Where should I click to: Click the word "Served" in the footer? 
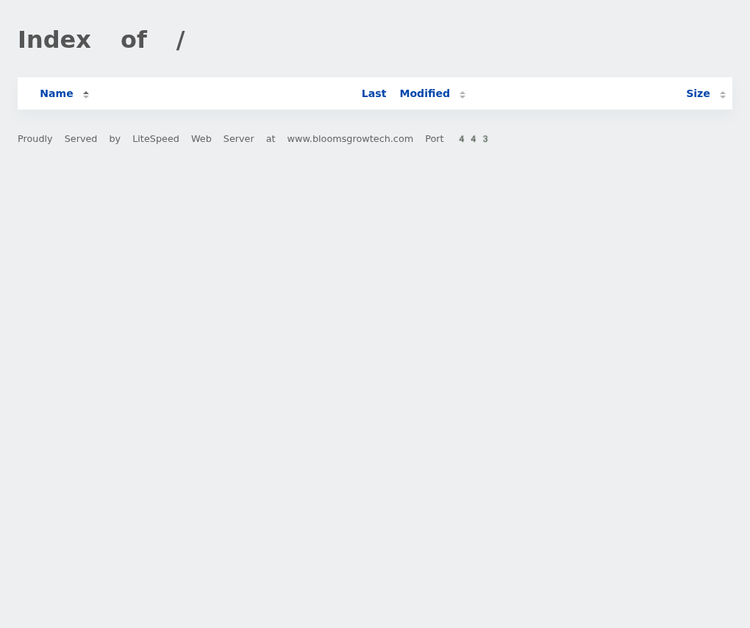click(x=81, y=139)
